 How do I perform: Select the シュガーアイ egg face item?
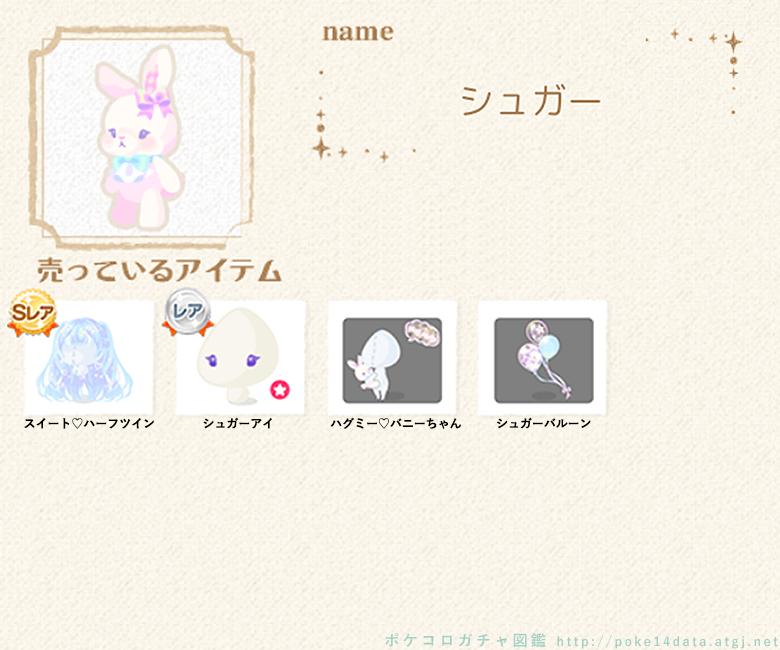pyautogui.click(x=238, y=356)
